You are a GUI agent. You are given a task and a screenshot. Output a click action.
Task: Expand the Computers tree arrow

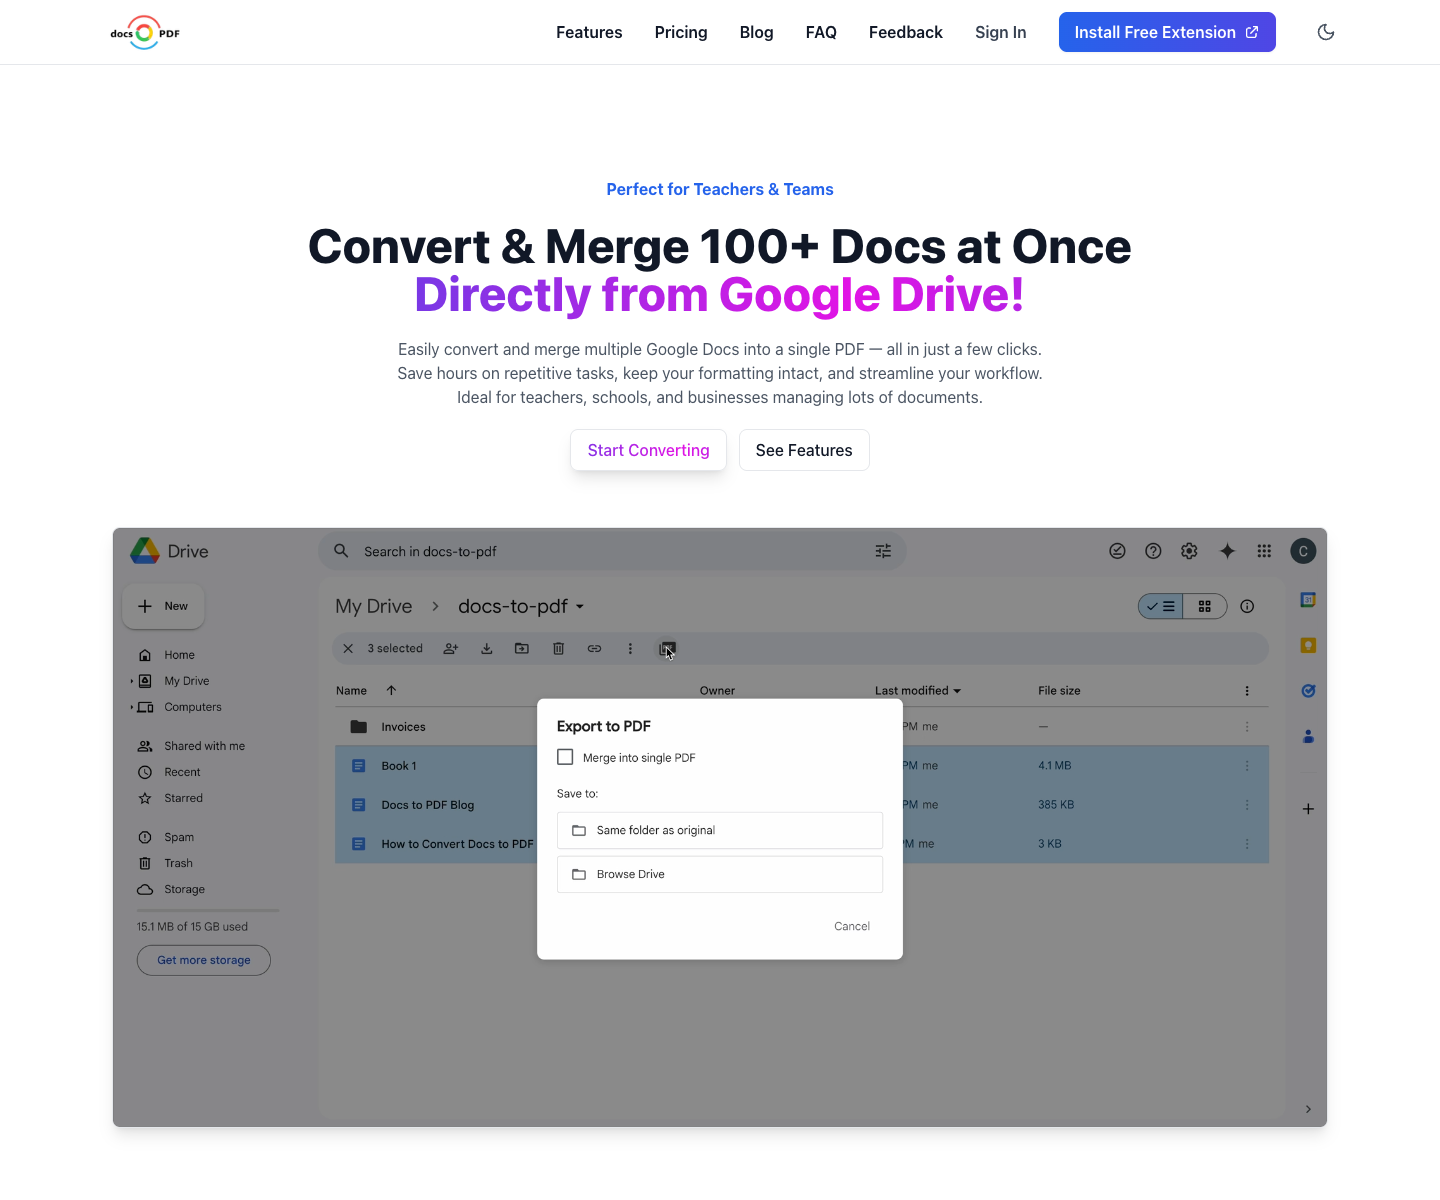click(x=131, y=707)
